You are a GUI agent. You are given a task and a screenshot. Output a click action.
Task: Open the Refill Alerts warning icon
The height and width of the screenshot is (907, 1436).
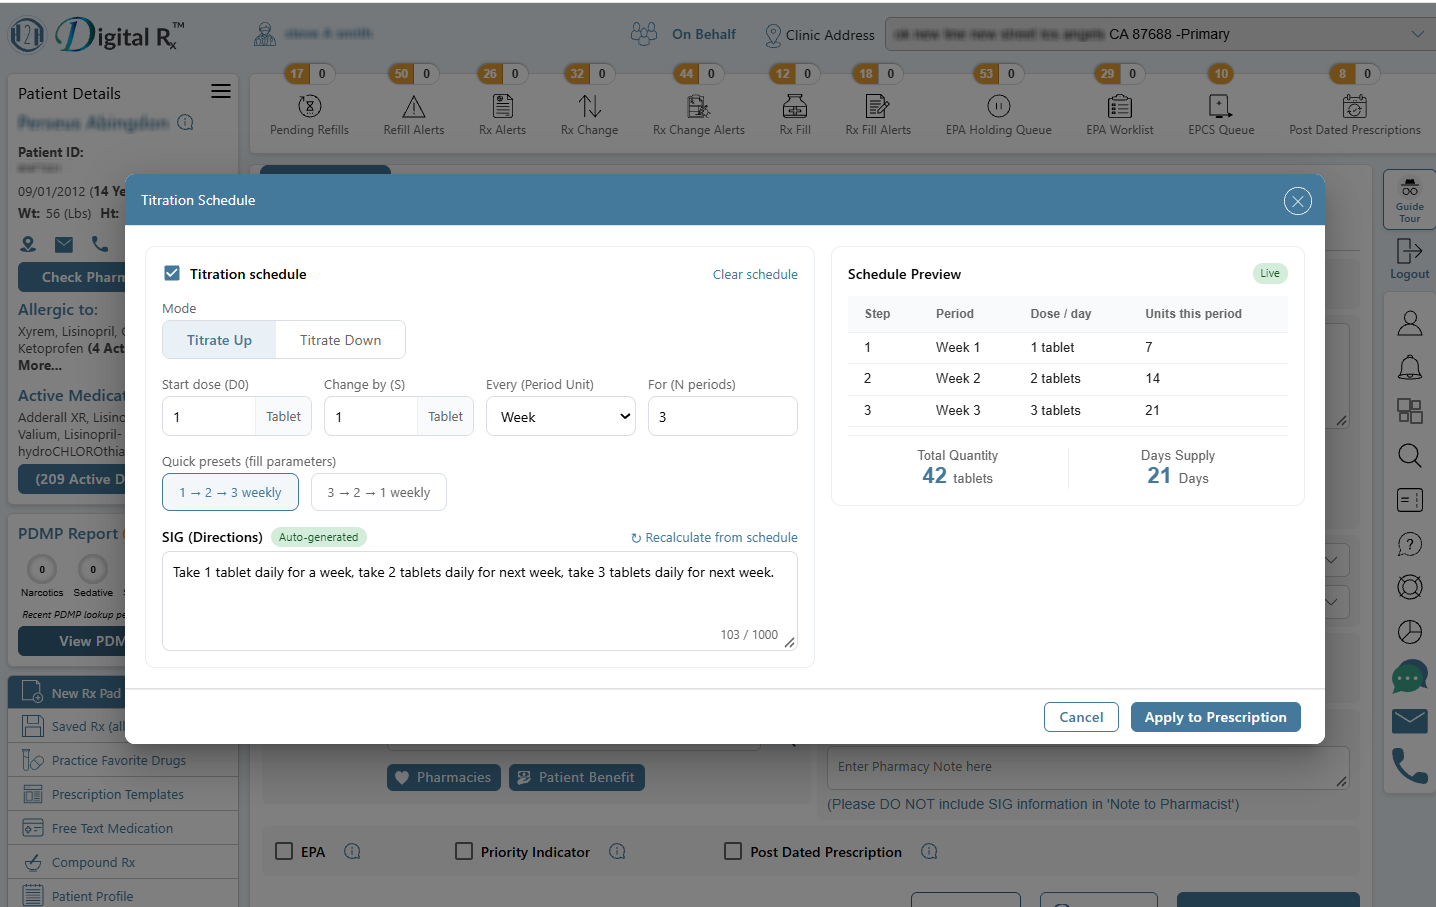point(414,106)
